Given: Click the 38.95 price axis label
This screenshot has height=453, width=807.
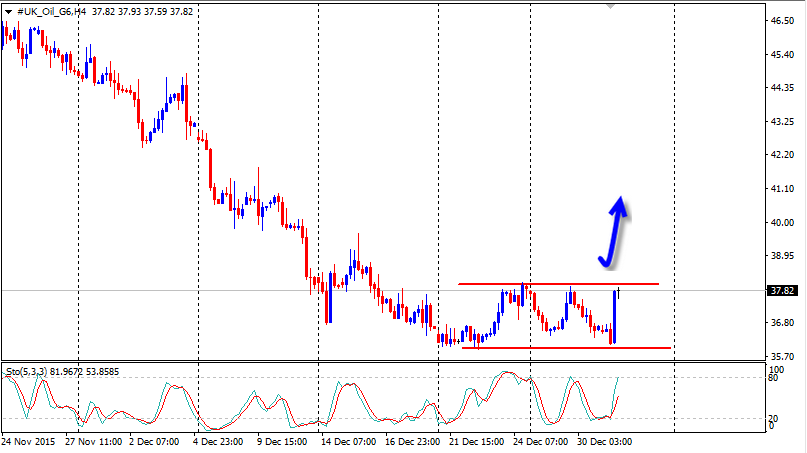Looking at the screenshot, I should point(782,256).
